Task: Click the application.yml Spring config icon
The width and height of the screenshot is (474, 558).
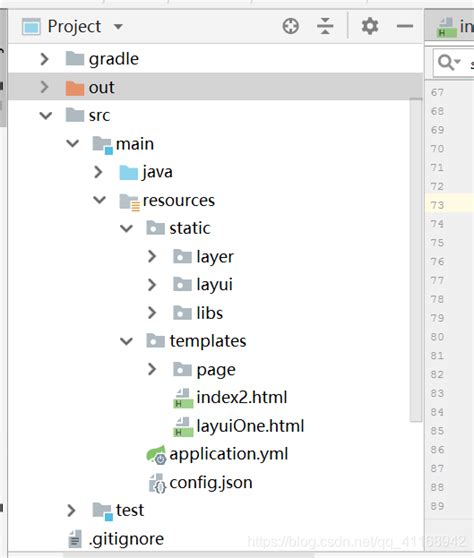Action: click(156, 455)
